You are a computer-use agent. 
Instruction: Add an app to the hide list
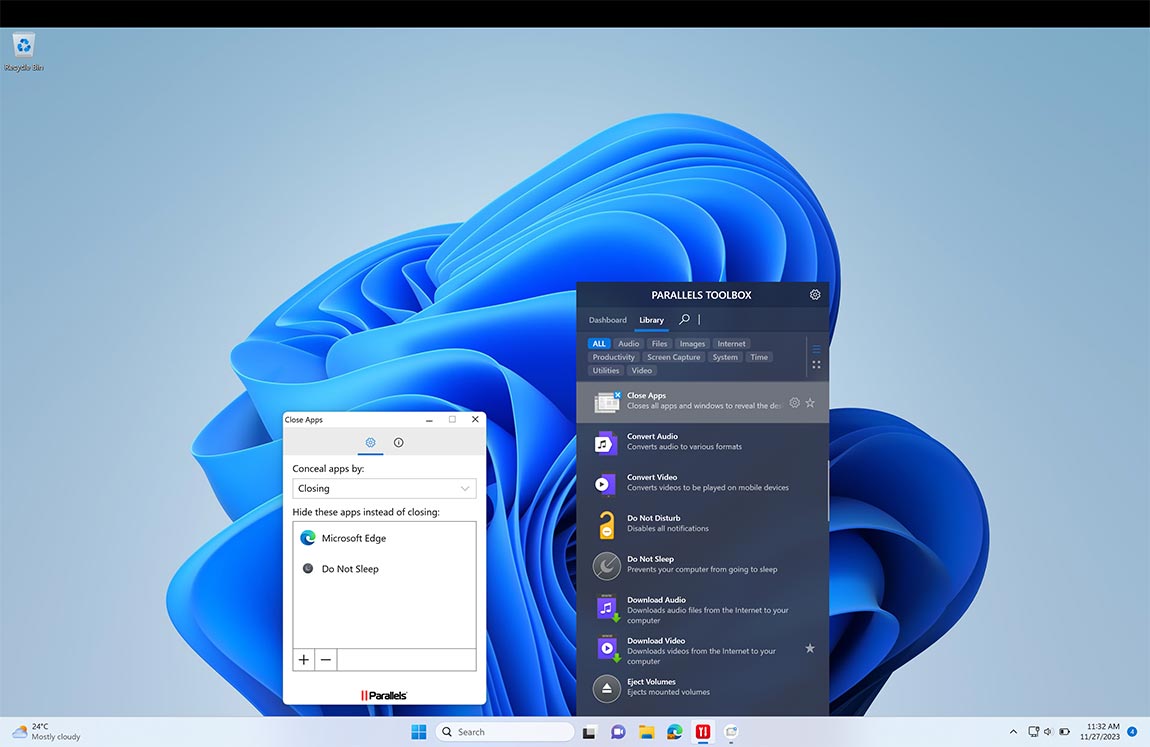[x=303, y=659]
